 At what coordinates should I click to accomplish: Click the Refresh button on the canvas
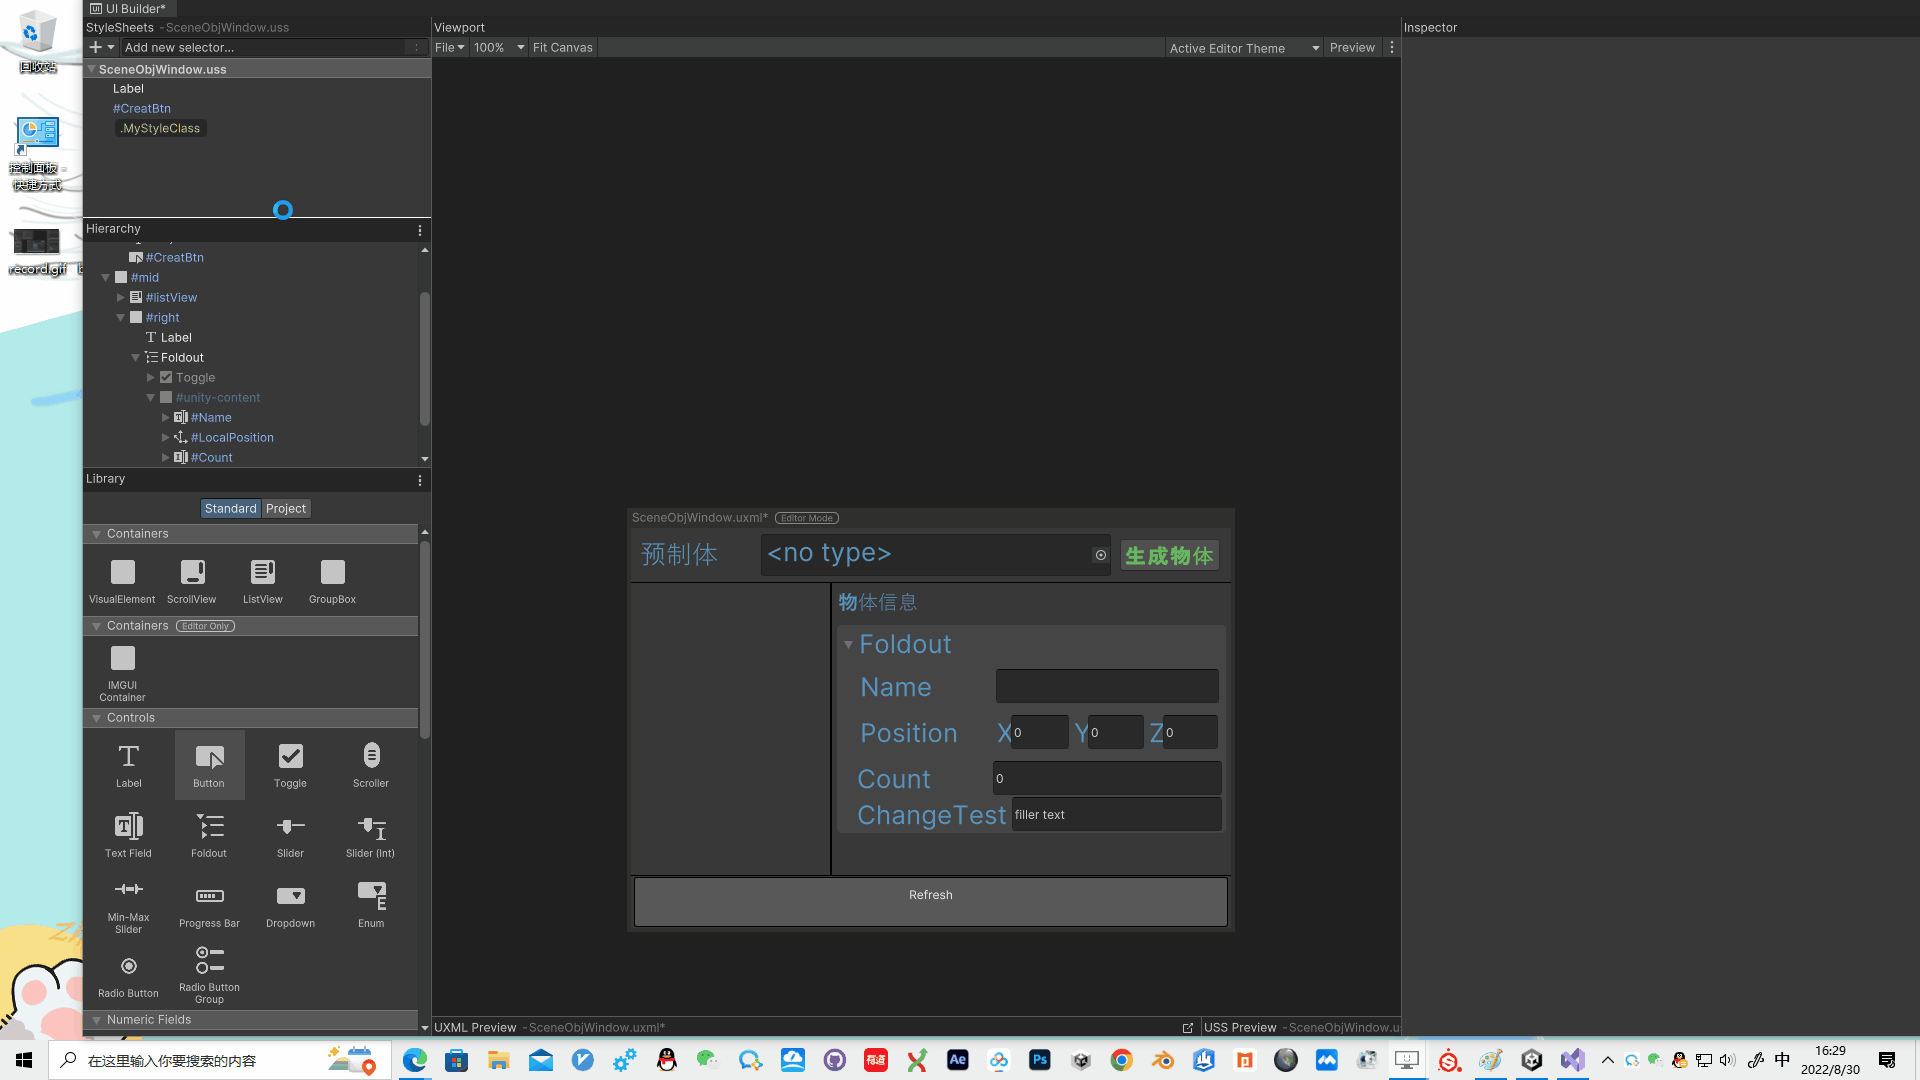coord(930,895)
